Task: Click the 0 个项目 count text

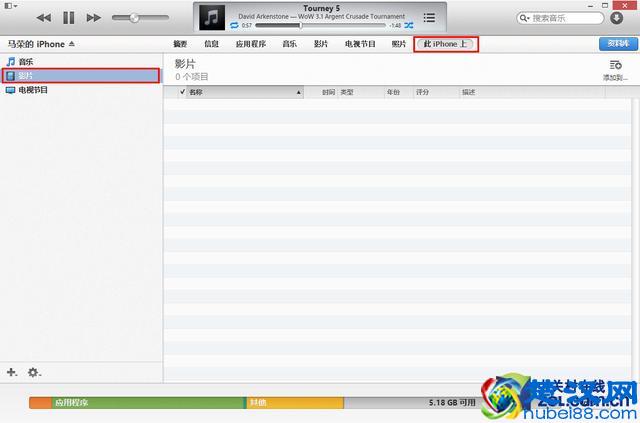Action: [x=191, y=76]
